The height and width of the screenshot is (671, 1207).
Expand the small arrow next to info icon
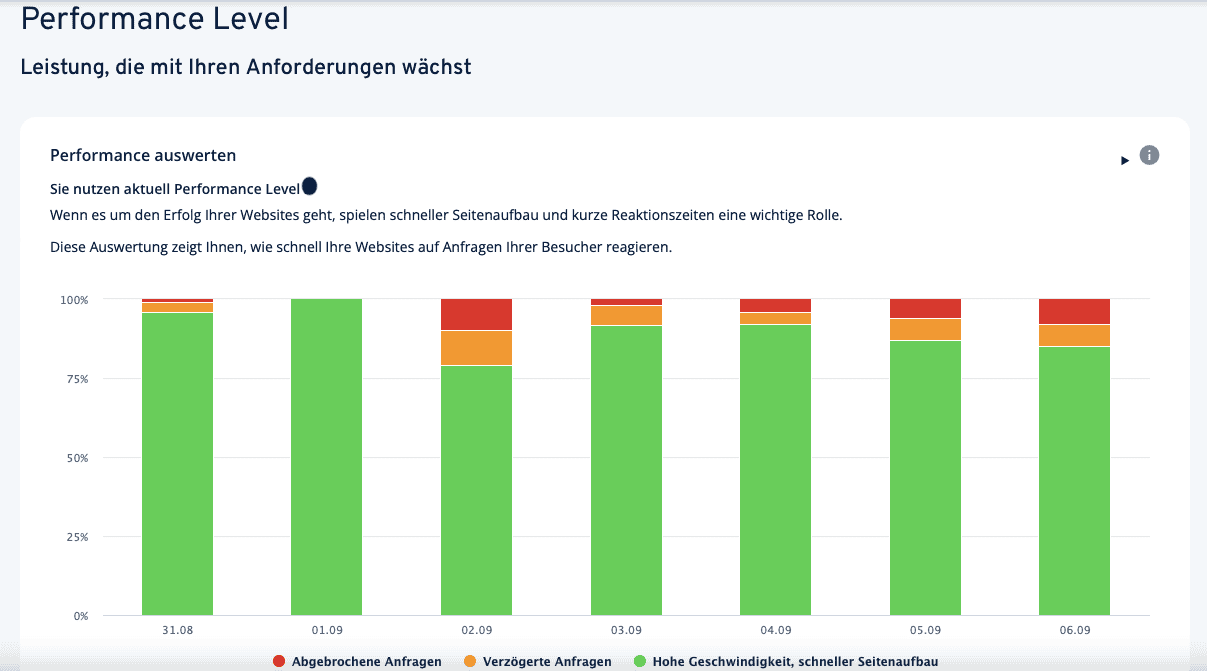tap(1125, 160)
